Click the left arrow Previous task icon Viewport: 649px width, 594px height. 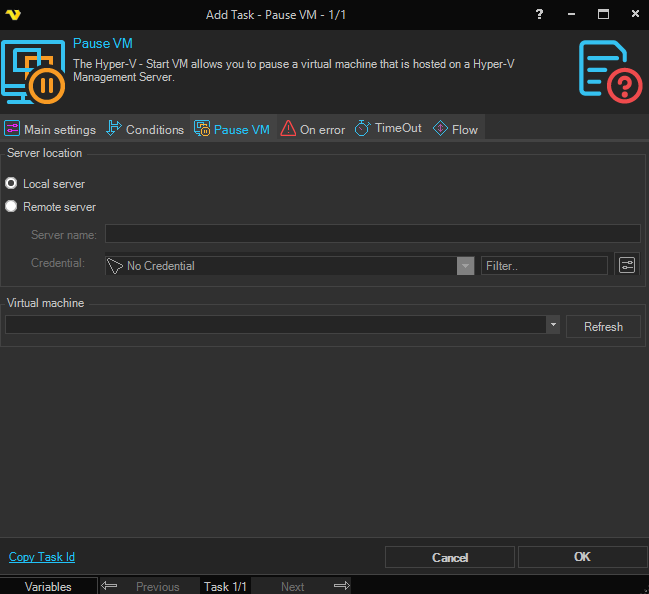click(110, 586)
